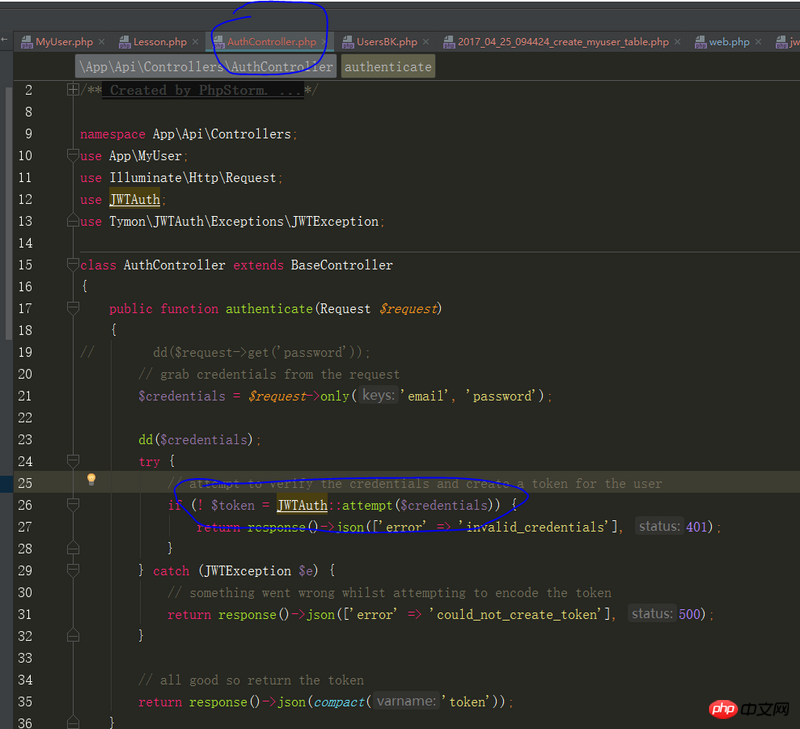This screenshot has width=800, height=729.
Task: Close the UsersBK.php tab
Action: click(x=426, y=42)
